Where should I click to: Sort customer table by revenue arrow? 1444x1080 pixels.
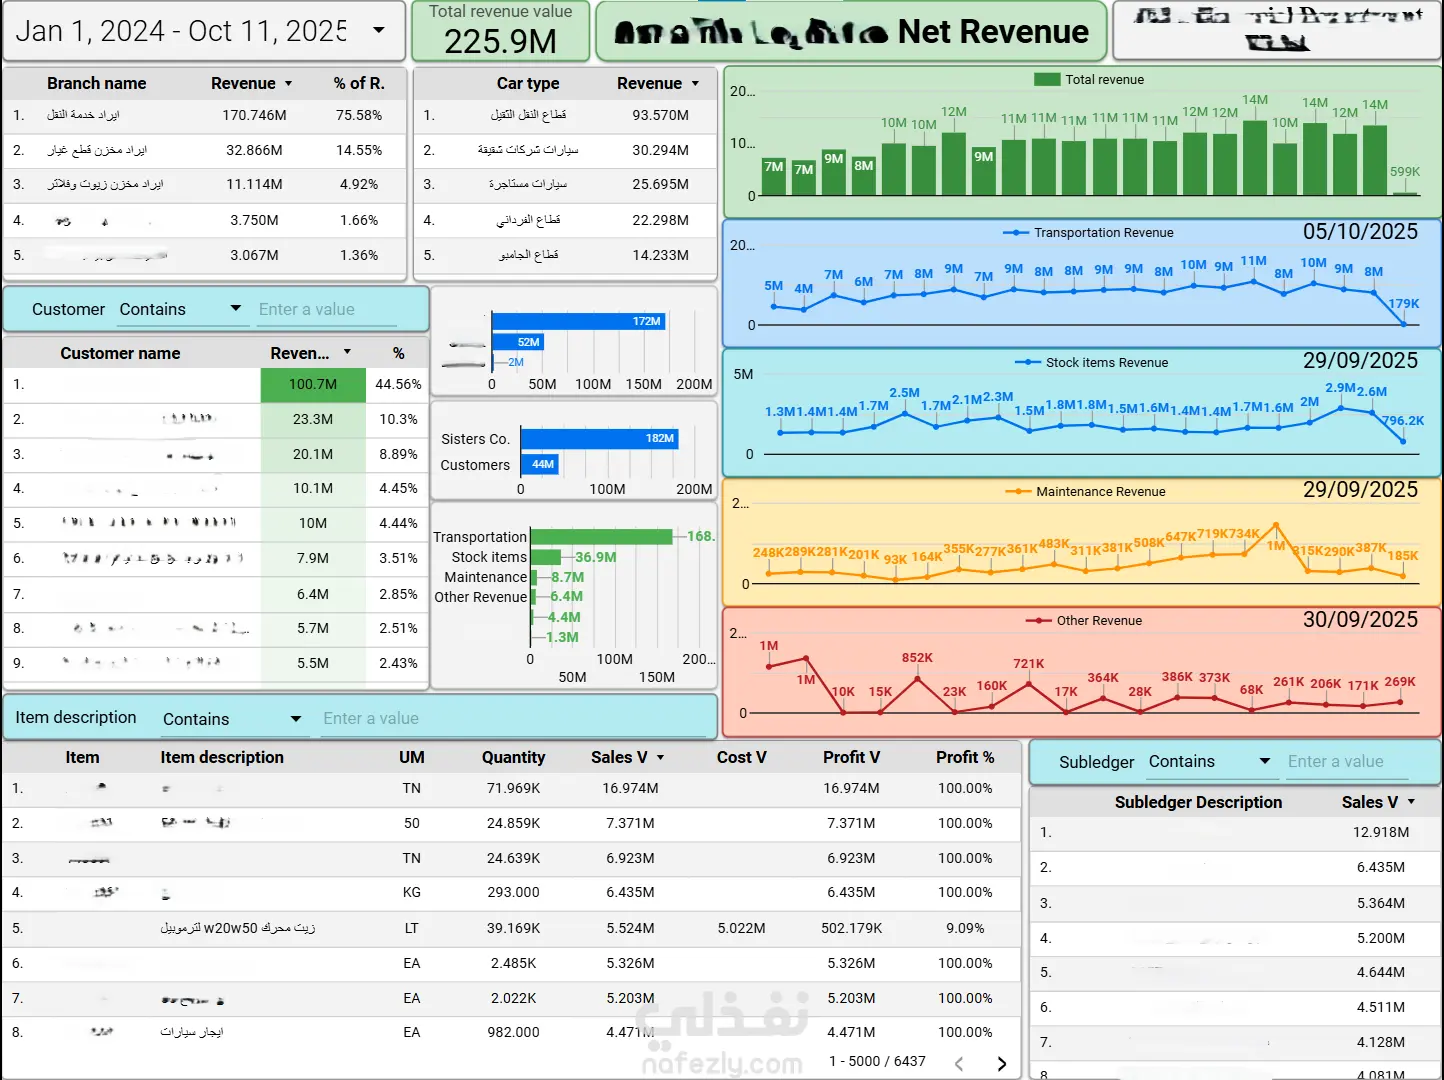tap(347, 352)
